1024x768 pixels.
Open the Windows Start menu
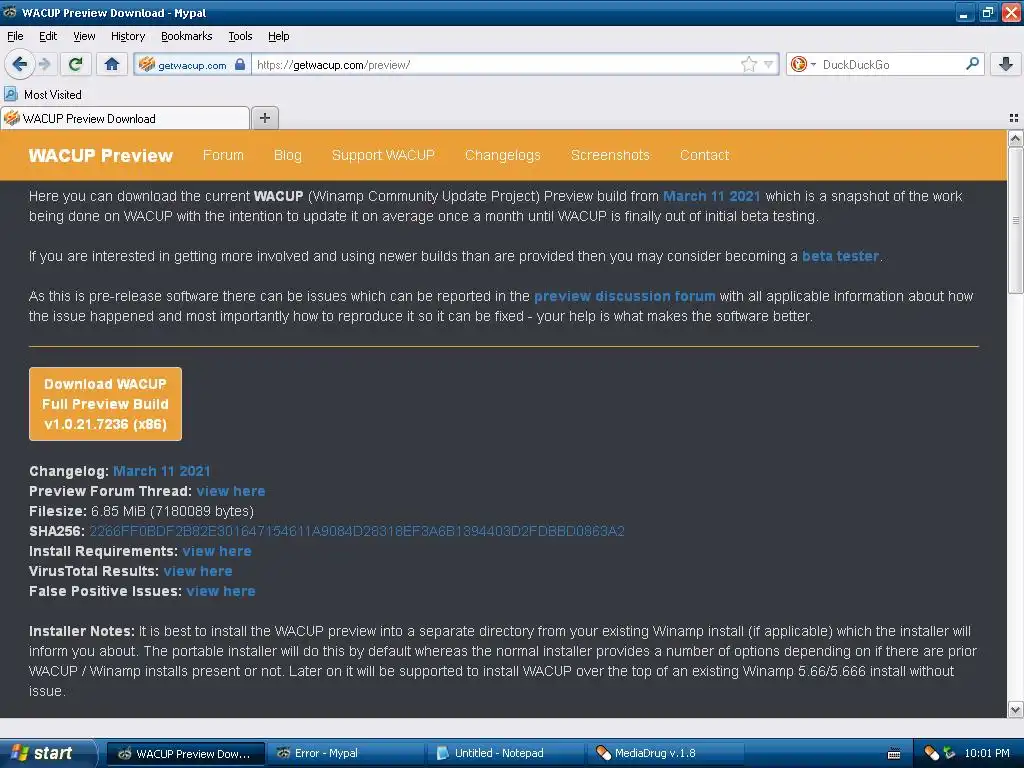tap(48, 753)
